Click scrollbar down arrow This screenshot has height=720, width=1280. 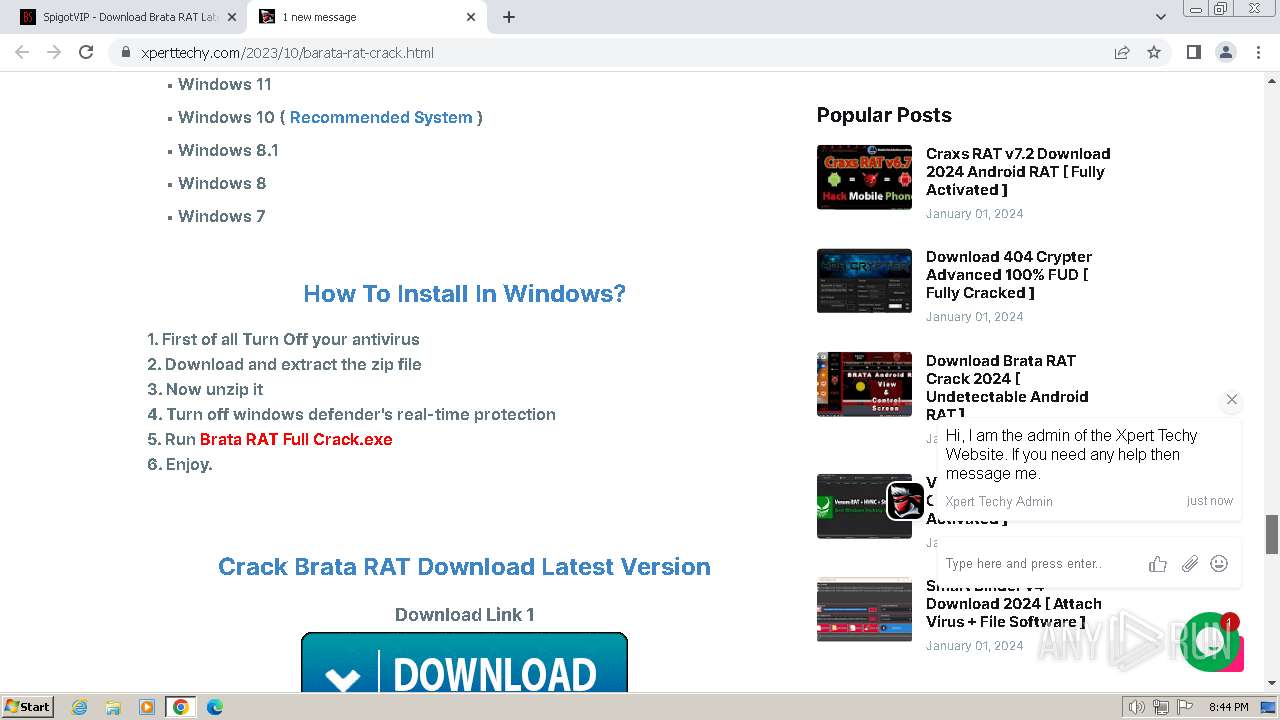pyautogui.click(x=1272, y=684)
